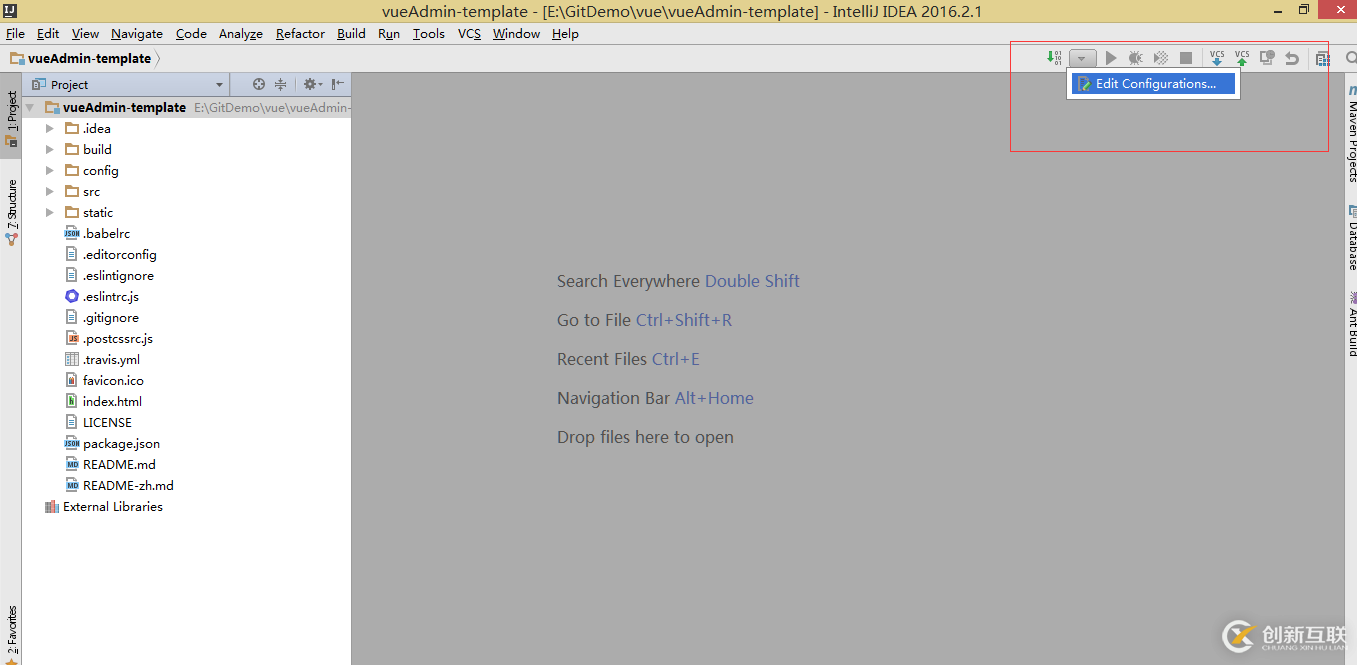Open the File menu
The height and width of the screenshot is (665, 1357).
click(x=15, y=33)
